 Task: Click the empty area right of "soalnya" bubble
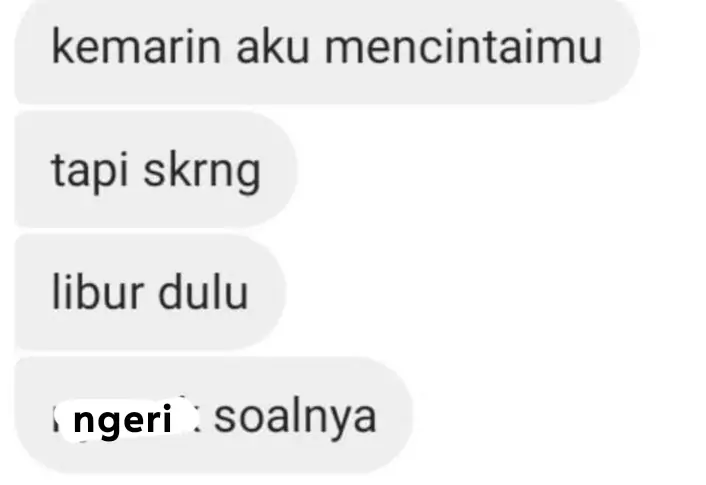pos(558,415)
